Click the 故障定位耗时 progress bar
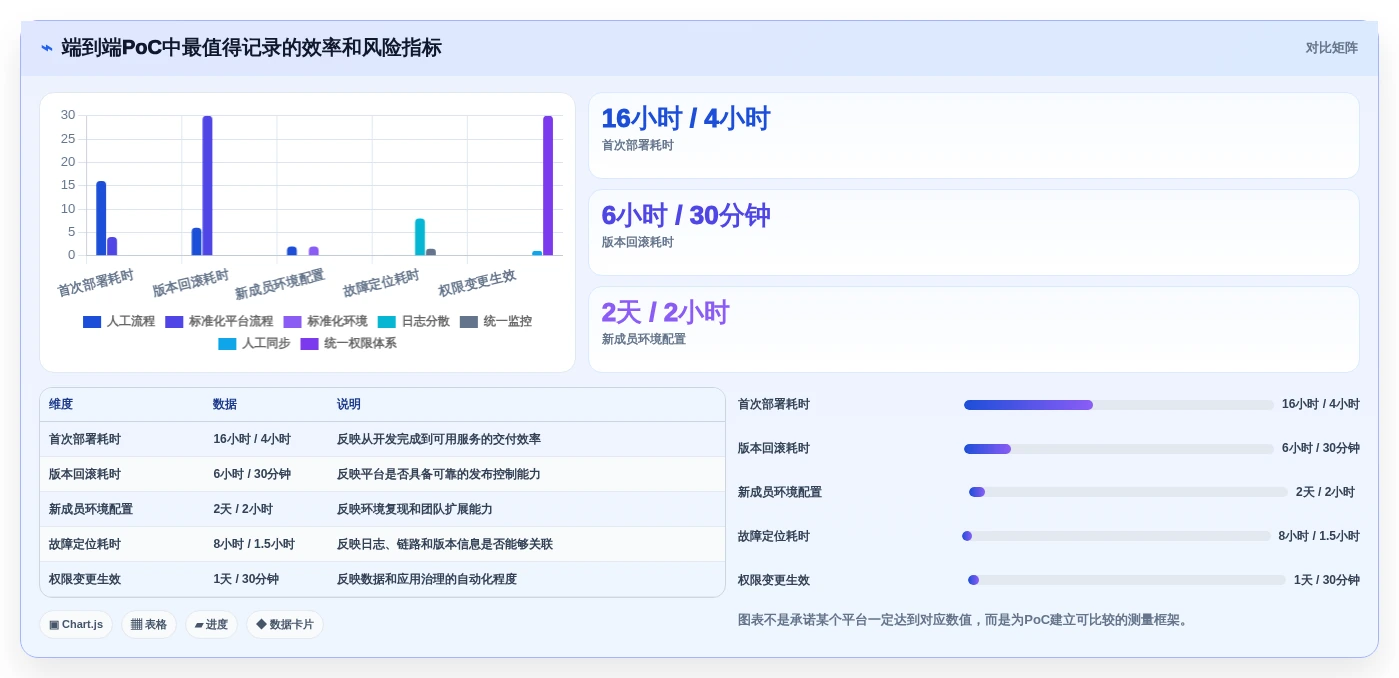This screenshot has width=1399, height=678. [x=1116, y=537]
